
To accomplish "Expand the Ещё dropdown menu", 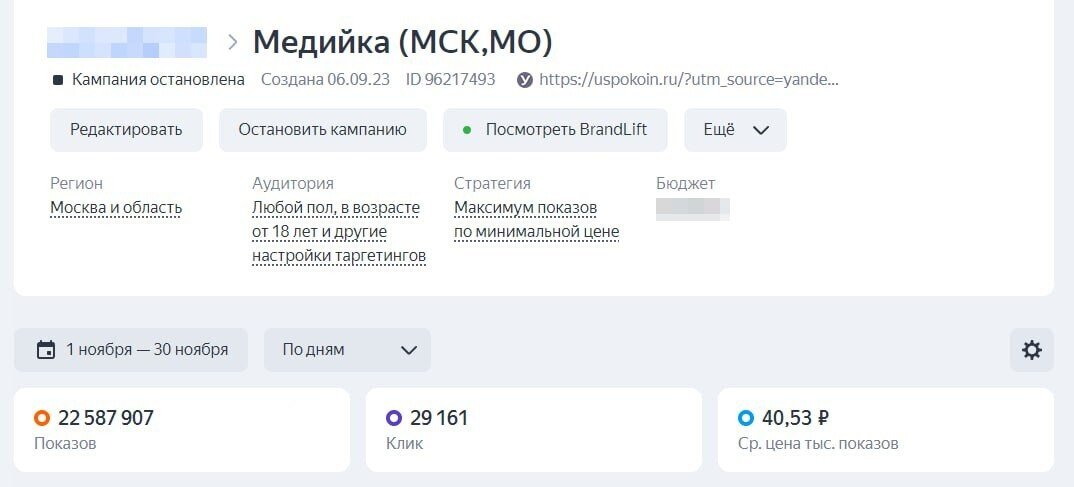I will tap(735, 130).
